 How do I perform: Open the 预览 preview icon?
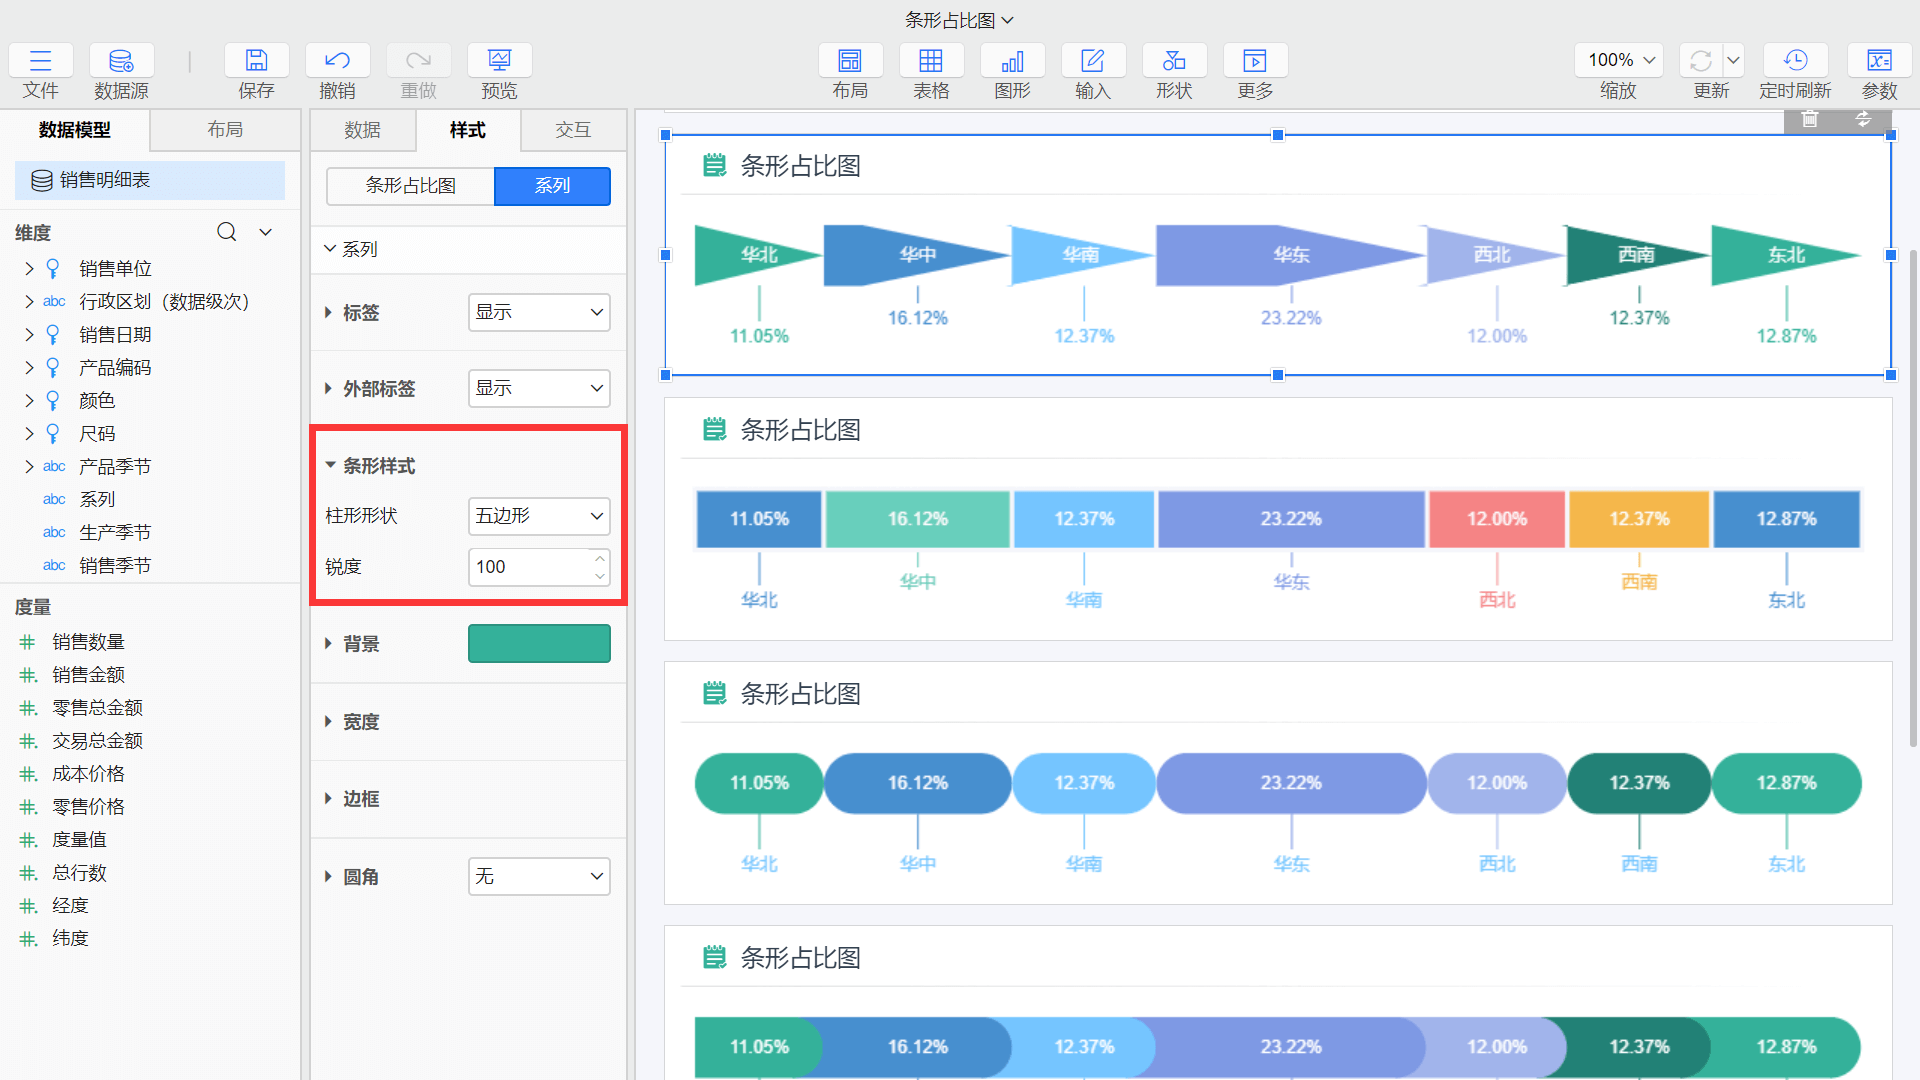click(499, 62)
